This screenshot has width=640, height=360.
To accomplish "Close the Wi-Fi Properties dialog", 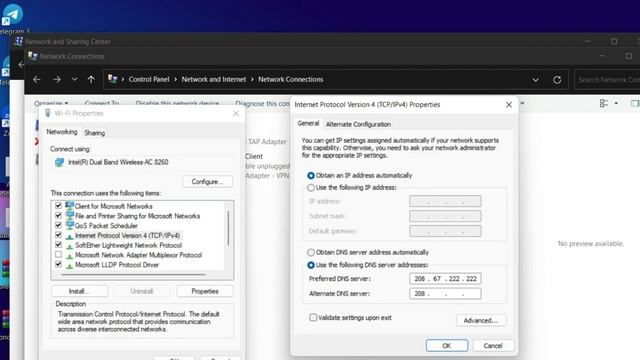I will point(236,113).
